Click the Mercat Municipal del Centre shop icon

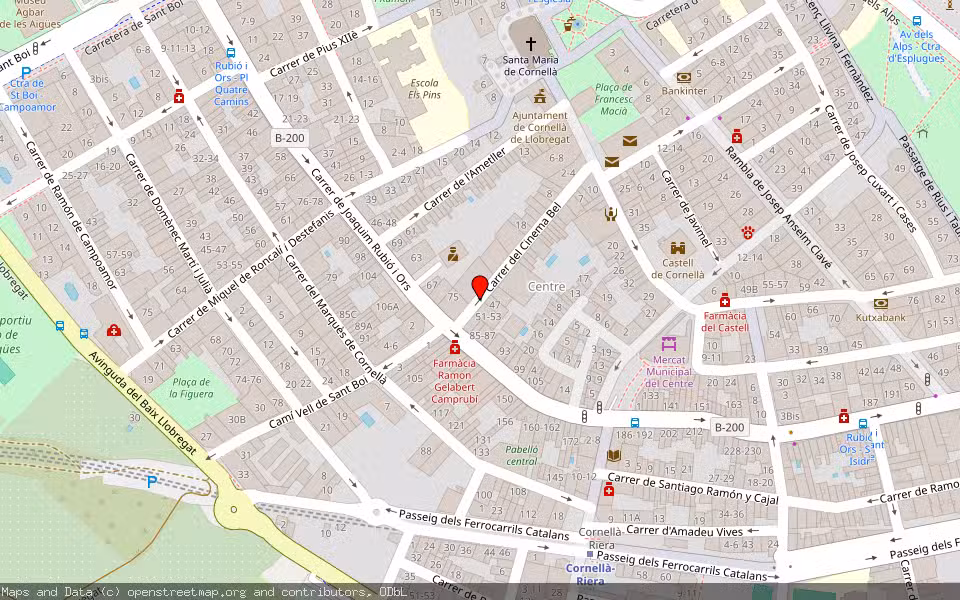(669, 343)
